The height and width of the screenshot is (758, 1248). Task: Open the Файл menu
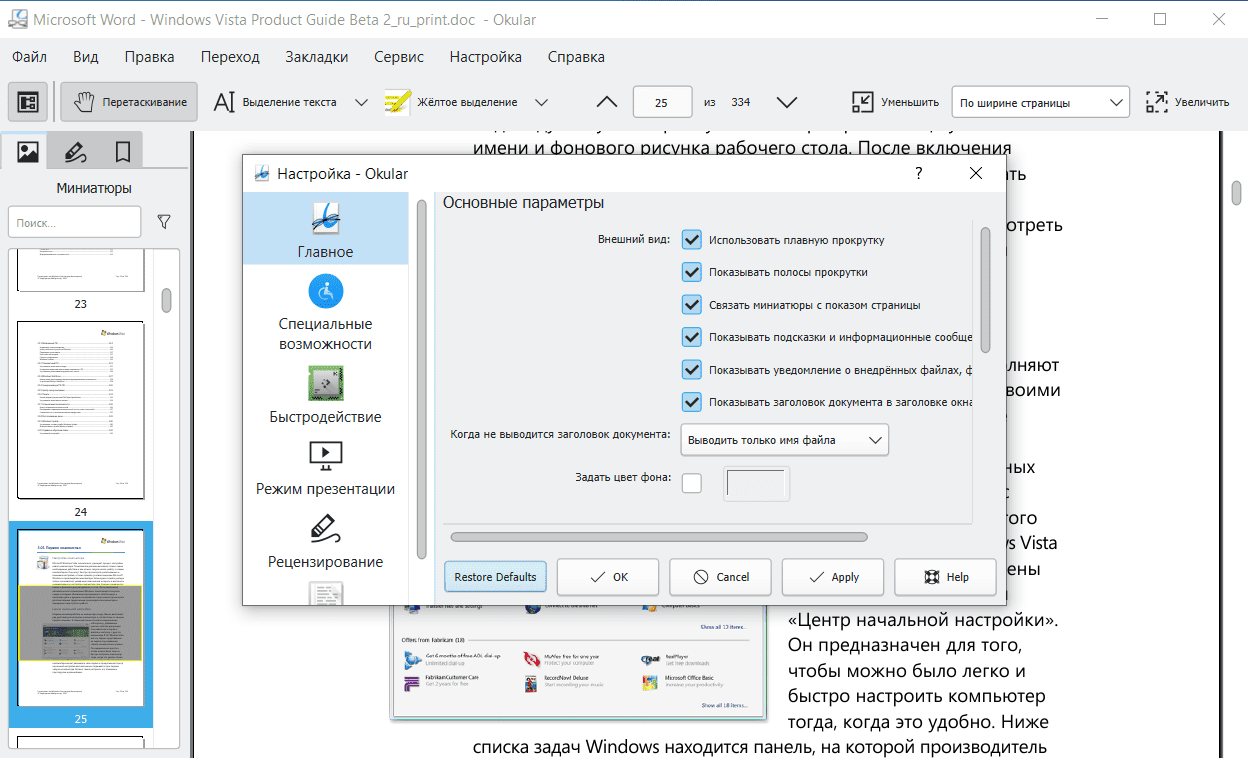(29, 57)
